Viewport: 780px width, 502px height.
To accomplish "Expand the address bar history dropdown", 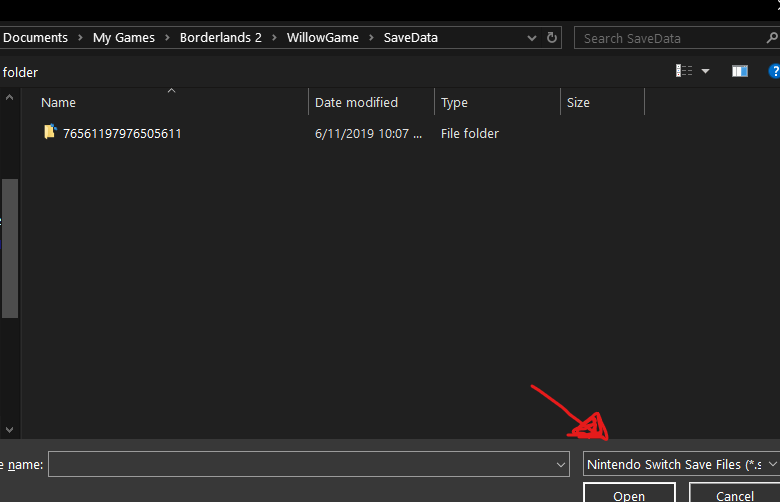I will (x=532, y=38).
